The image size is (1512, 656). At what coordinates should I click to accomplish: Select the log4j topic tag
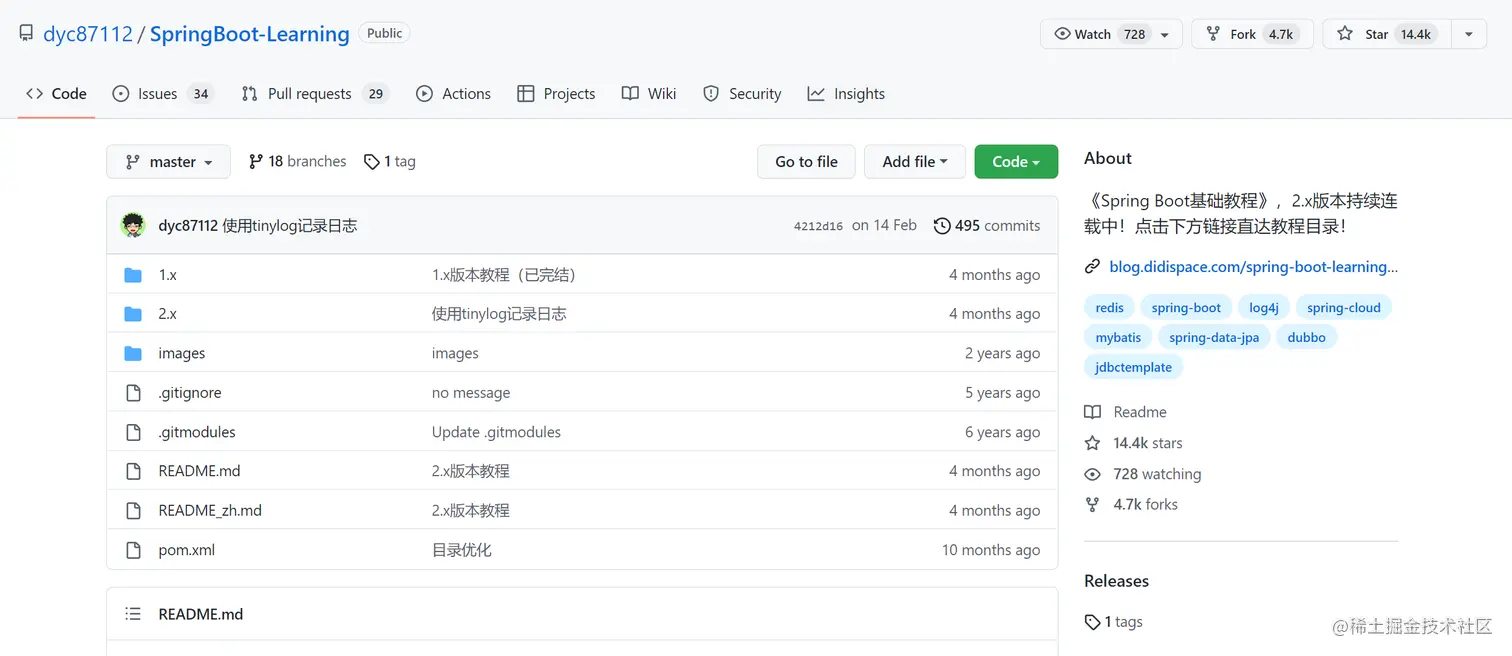[1264, 308]
